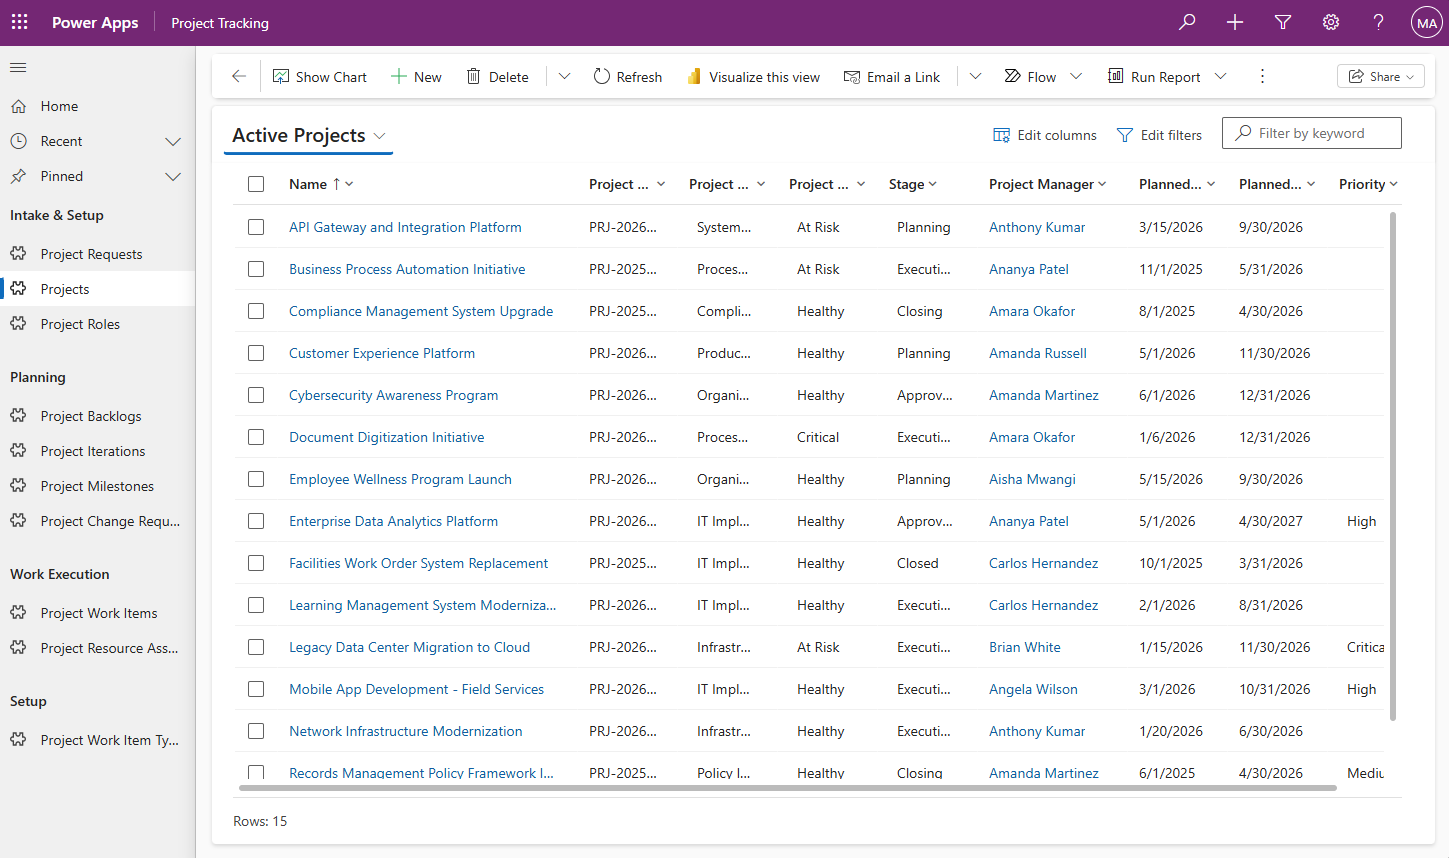Check the Compliance Management System Upgrade row
The width and height of the screenshot is (1449, 858).
[x=256, y=311]
